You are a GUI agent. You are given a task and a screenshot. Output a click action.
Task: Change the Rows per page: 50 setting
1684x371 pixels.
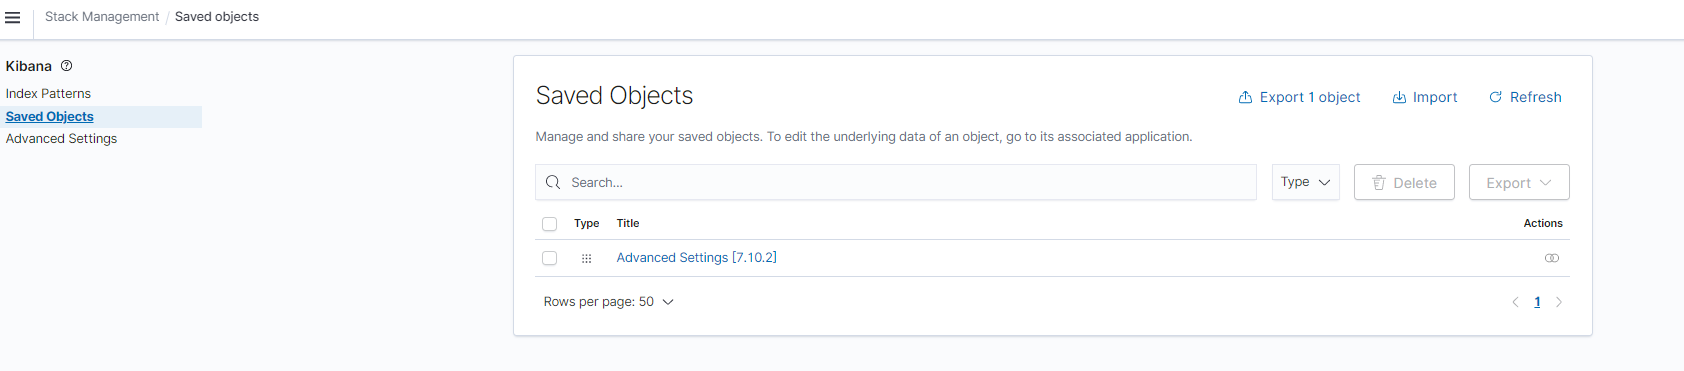tap(609, 302)
